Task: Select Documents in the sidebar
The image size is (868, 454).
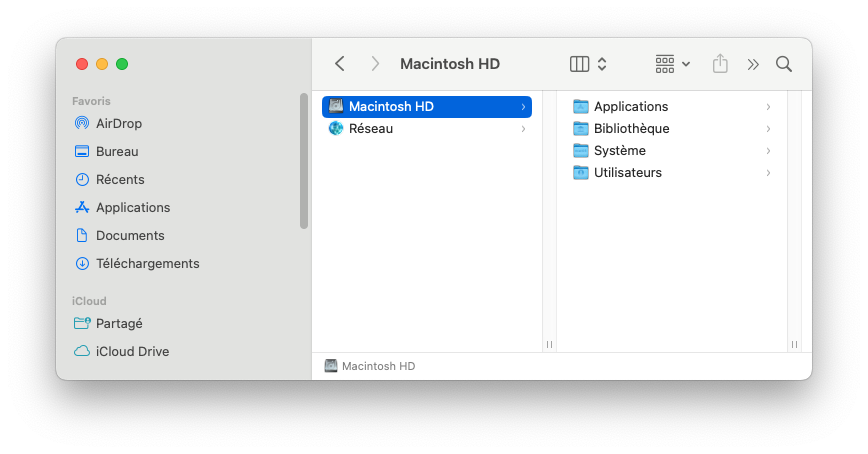Action: (119, 235)
